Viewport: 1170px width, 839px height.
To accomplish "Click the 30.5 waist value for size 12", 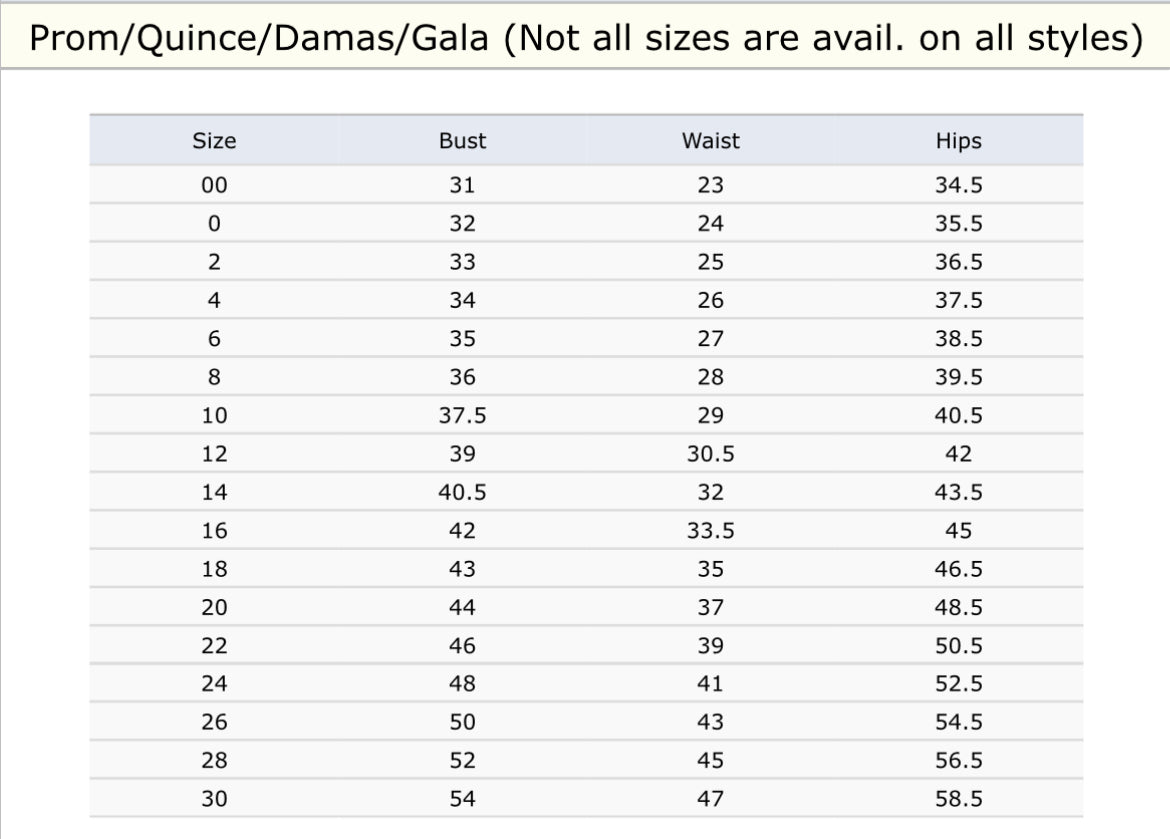I will tap(710, 454).
